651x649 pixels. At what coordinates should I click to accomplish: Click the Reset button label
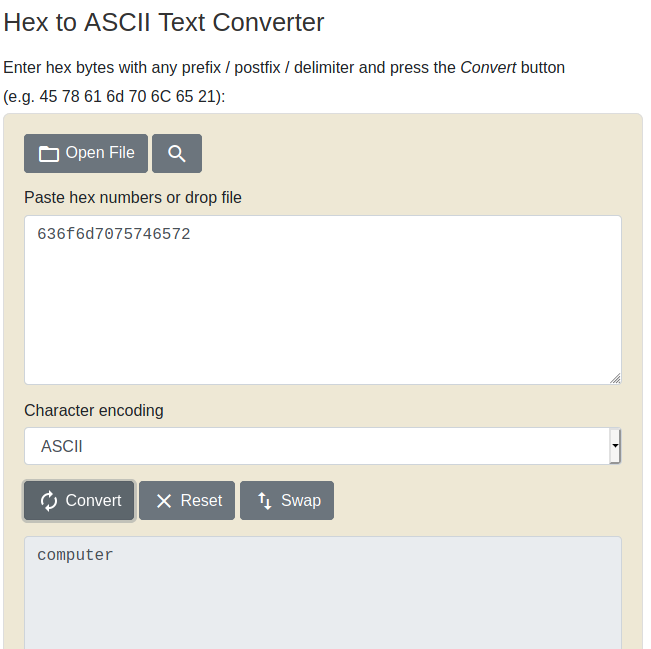[201, 500]
